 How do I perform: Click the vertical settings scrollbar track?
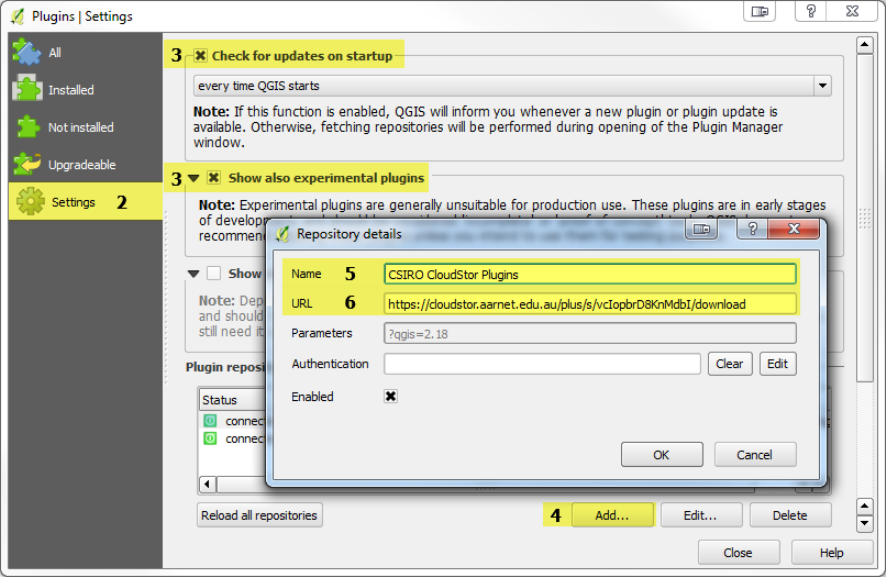coord(865,218)
